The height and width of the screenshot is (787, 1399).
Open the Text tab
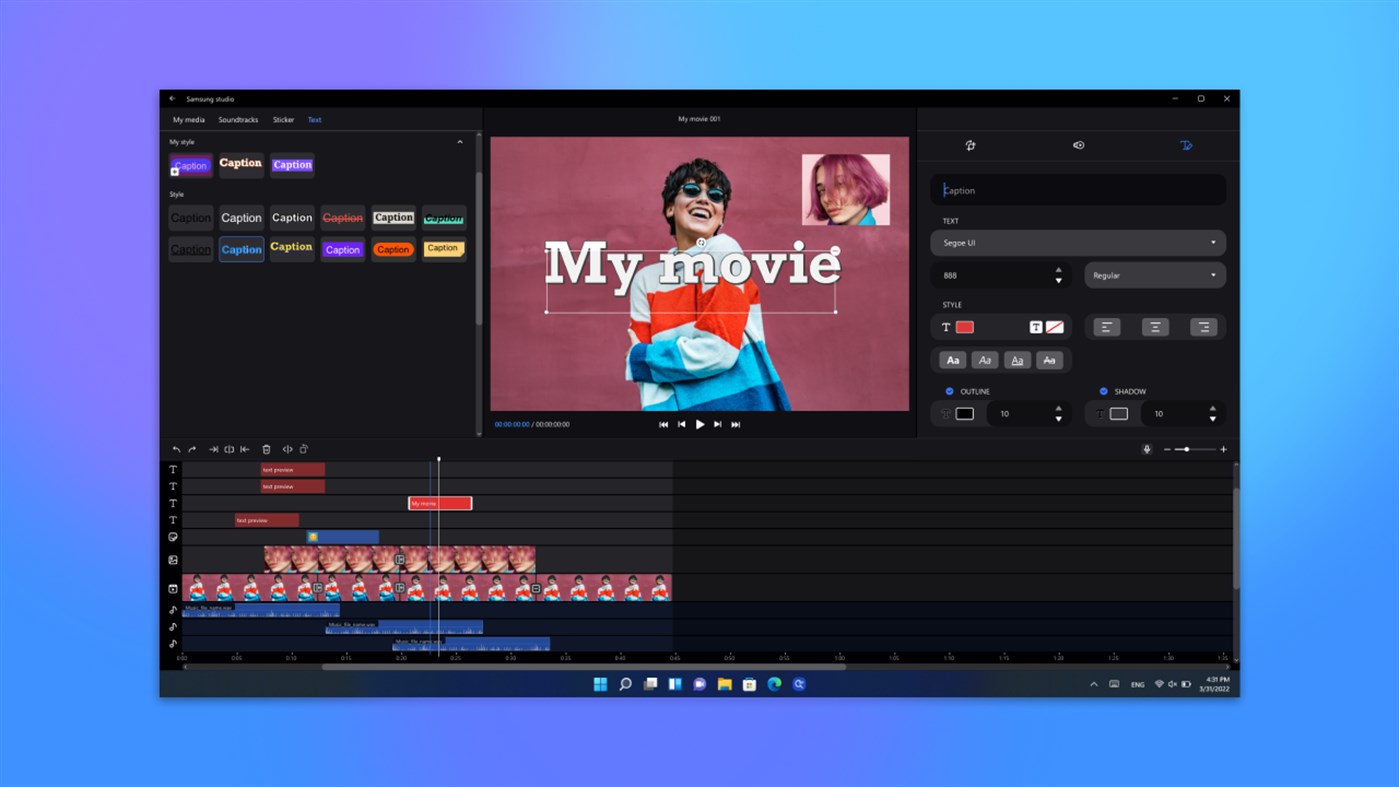(314, 120)
